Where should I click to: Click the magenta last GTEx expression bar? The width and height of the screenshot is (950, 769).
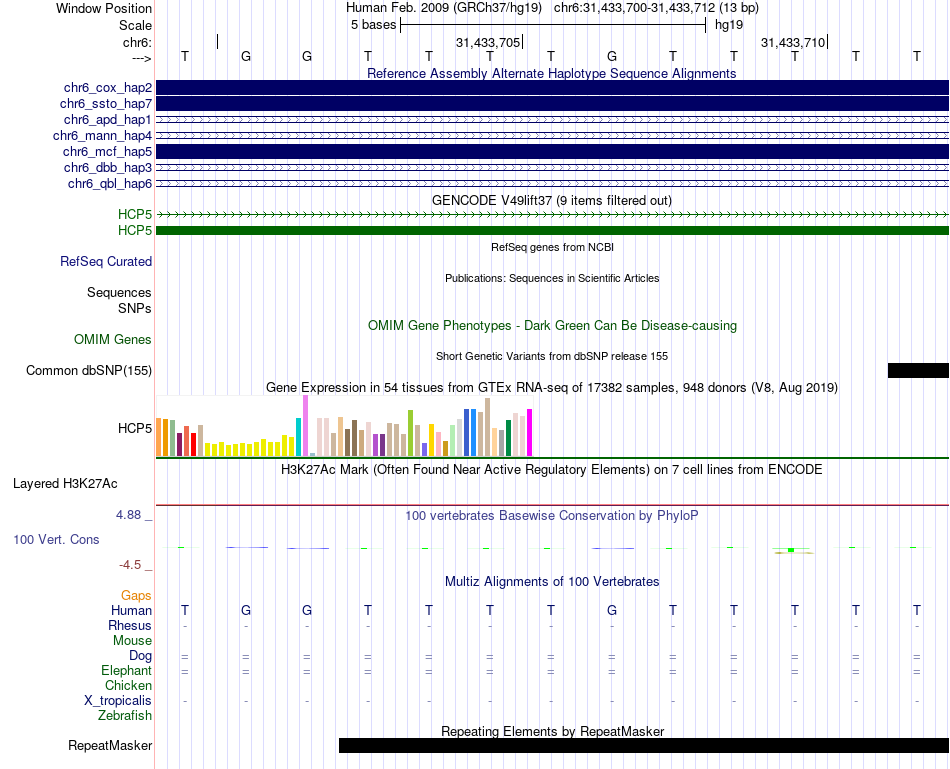[x=530, y=433]
